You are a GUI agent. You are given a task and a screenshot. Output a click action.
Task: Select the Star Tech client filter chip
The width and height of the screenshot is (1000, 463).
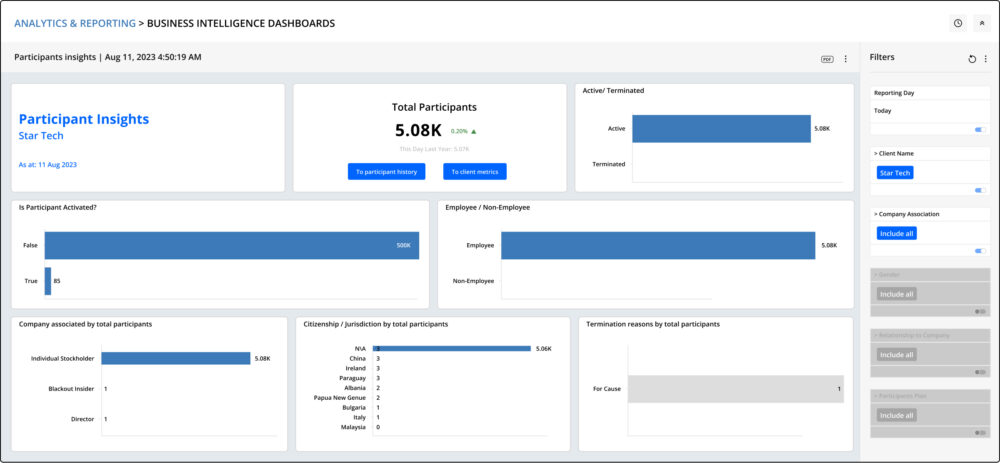tap(895, 173)
